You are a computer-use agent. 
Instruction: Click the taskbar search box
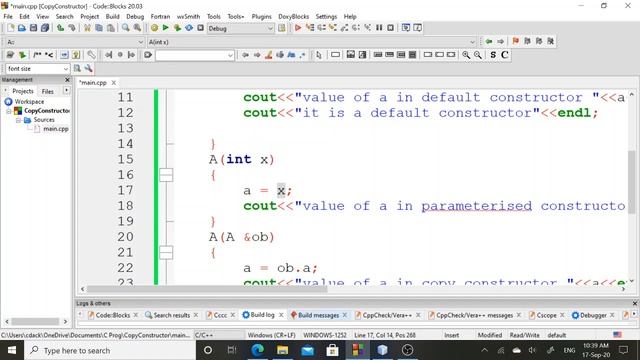coord(109,350)
